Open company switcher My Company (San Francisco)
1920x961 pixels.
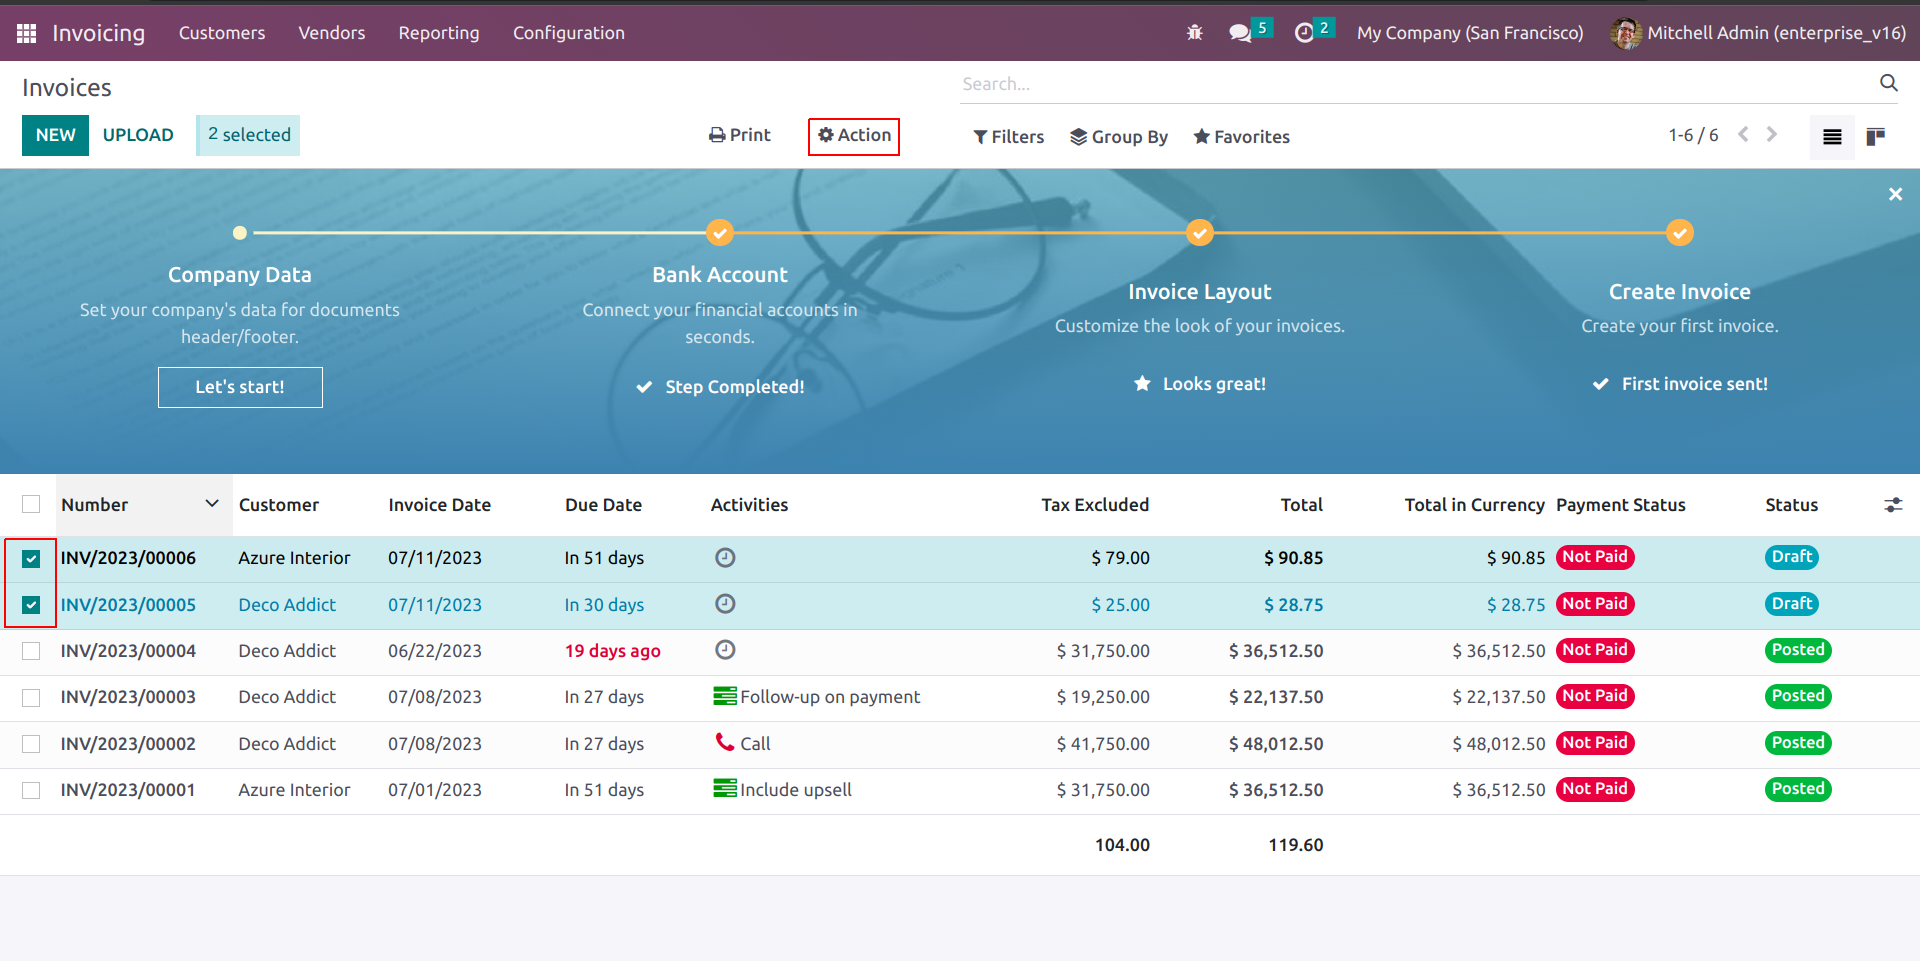[1470, 33]
